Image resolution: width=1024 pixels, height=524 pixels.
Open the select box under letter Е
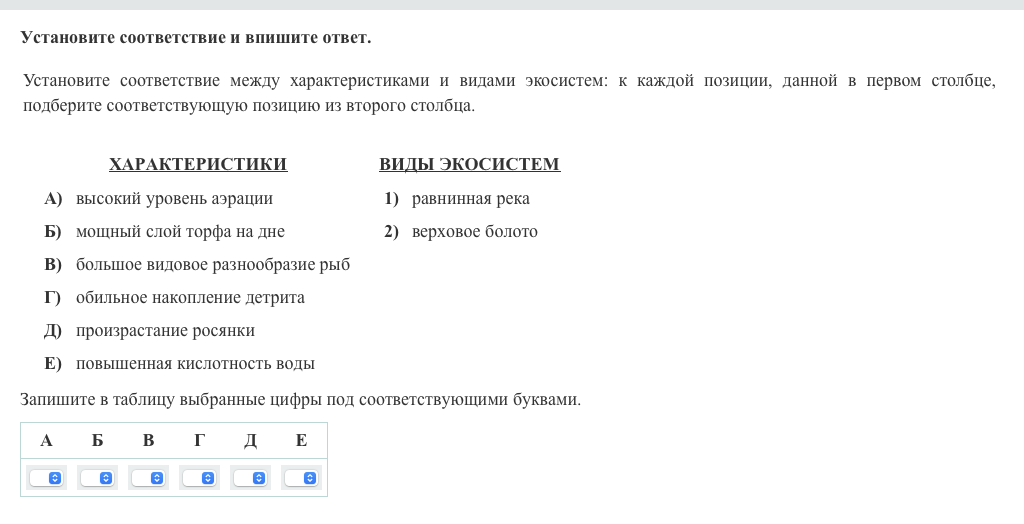point(301,478)
